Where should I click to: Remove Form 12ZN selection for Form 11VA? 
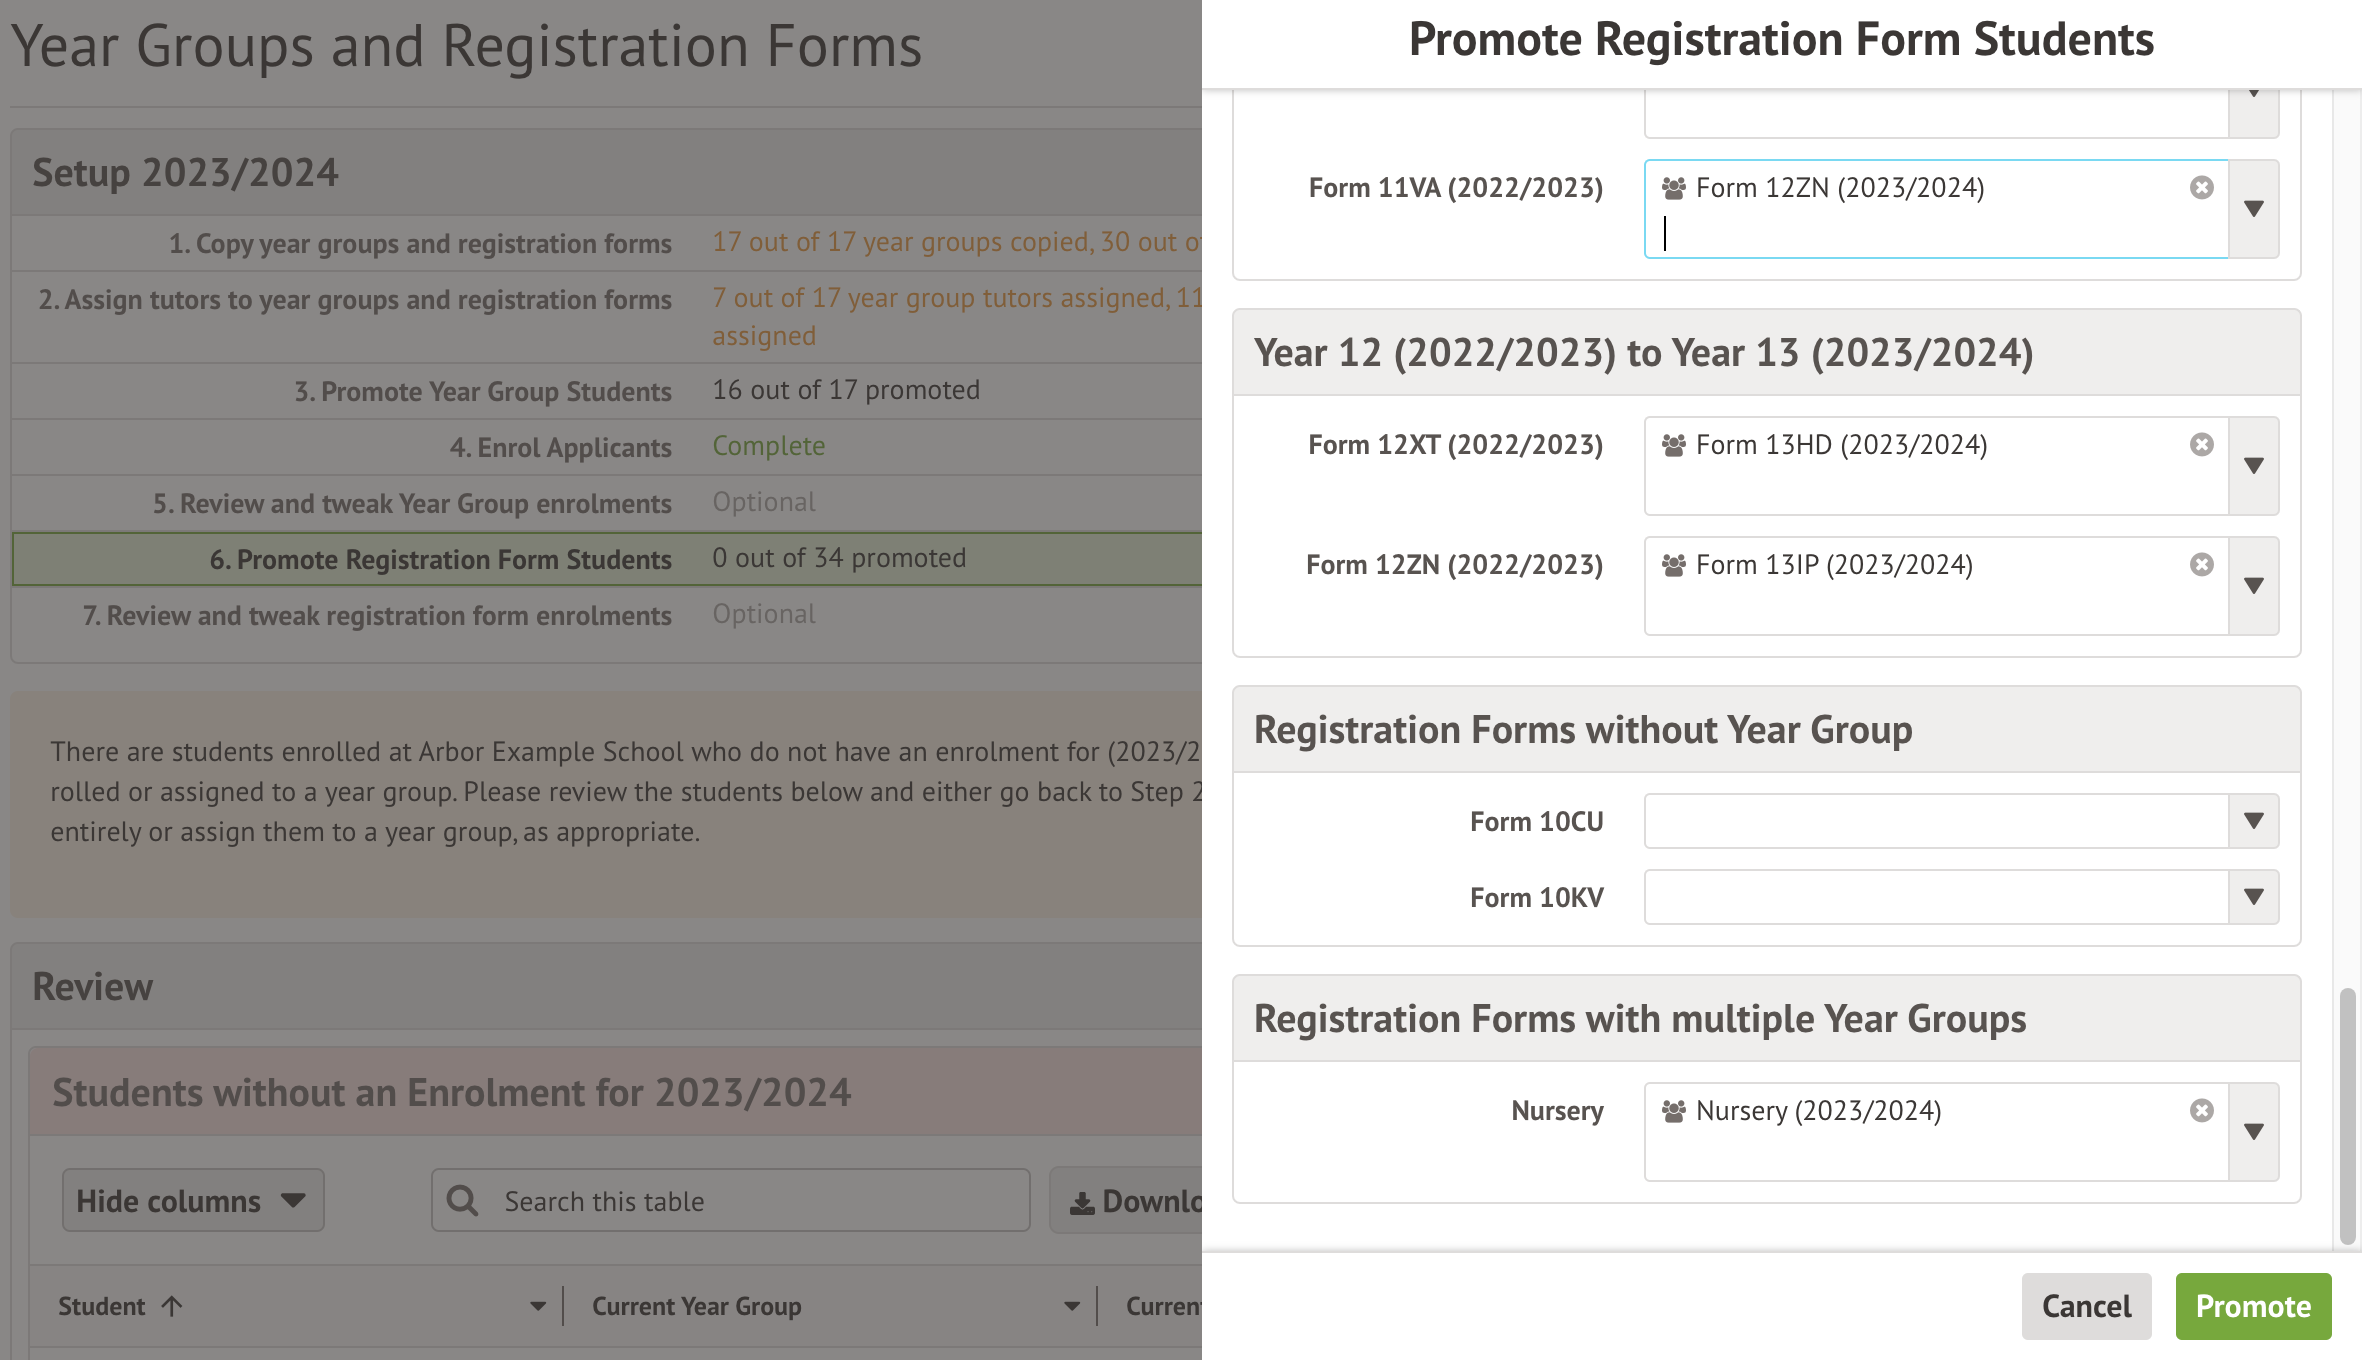[x=2201, y=188]
